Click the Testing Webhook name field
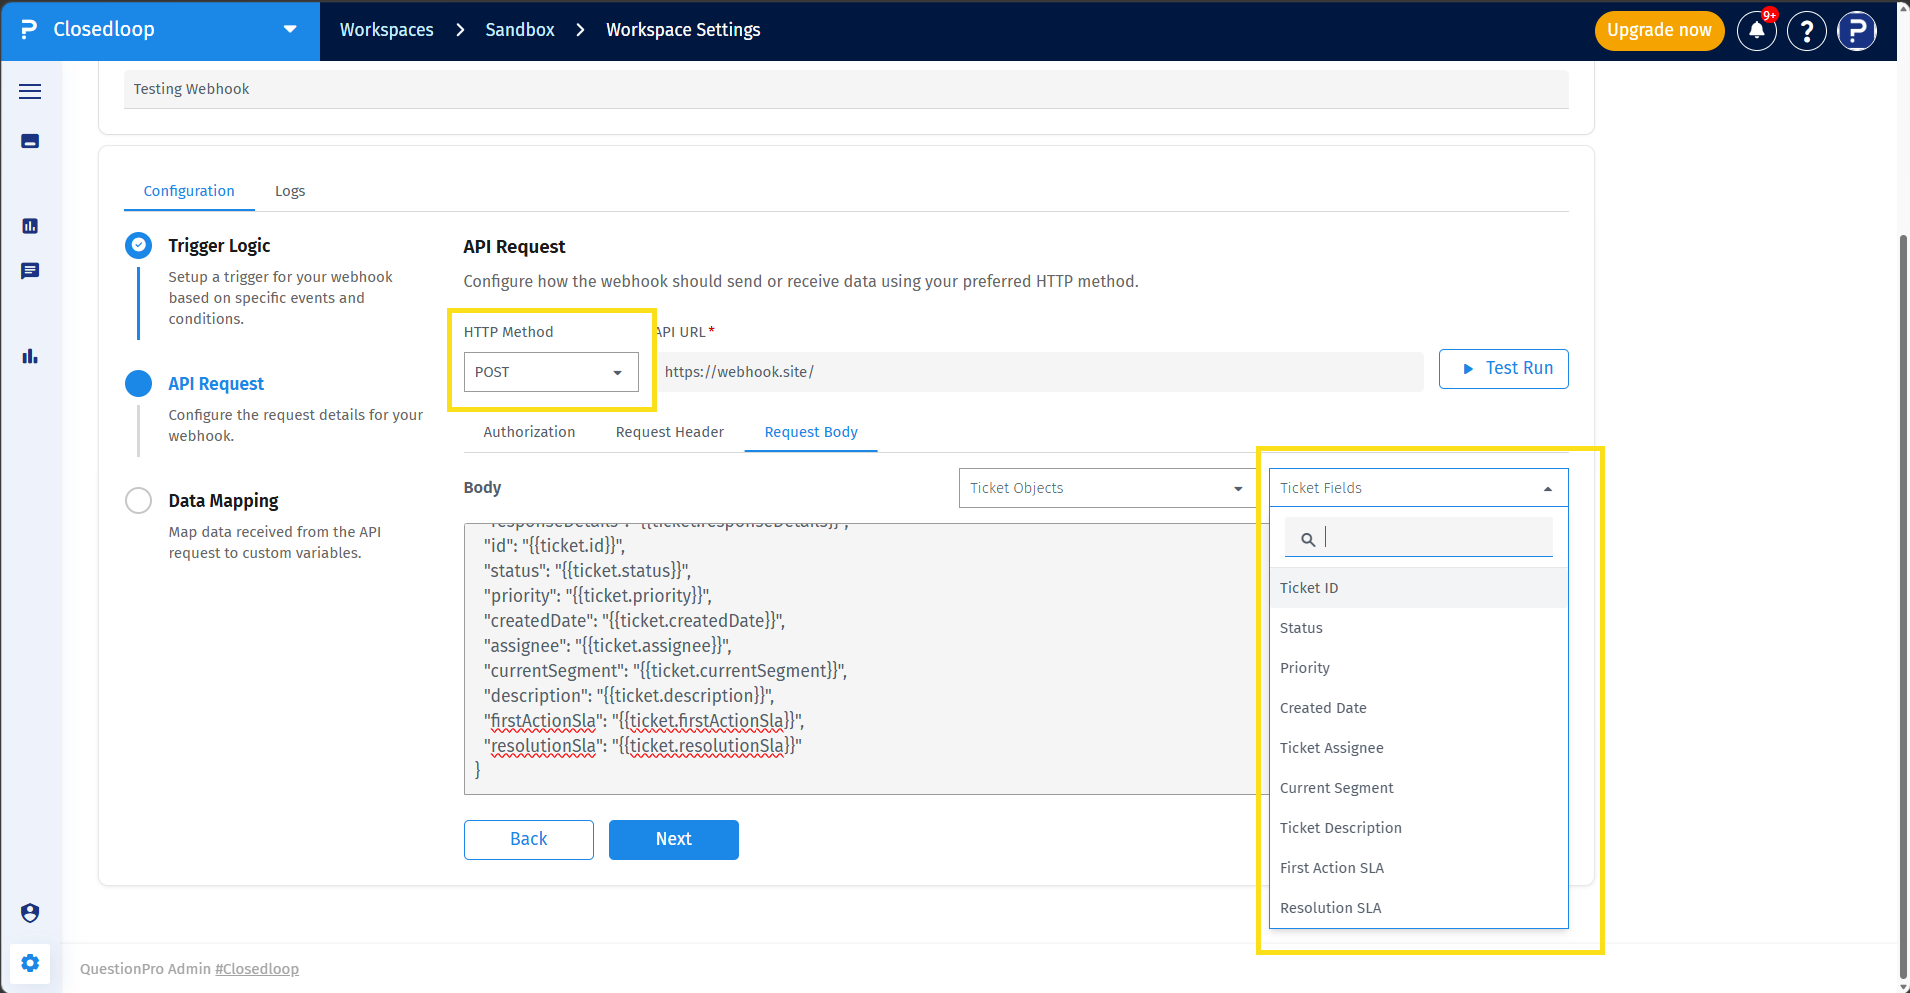1910x993 pixels. click(846, 89)
